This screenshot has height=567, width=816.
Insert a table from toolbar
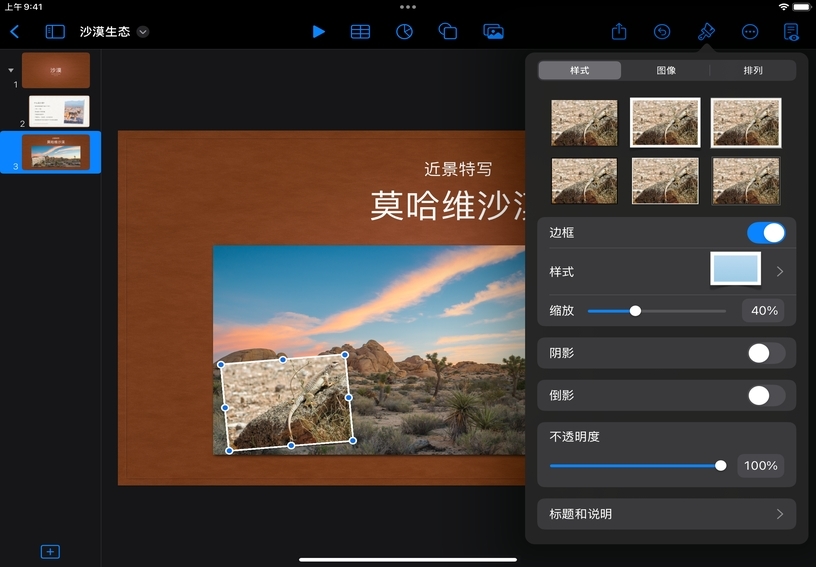[x=360, y=31]
